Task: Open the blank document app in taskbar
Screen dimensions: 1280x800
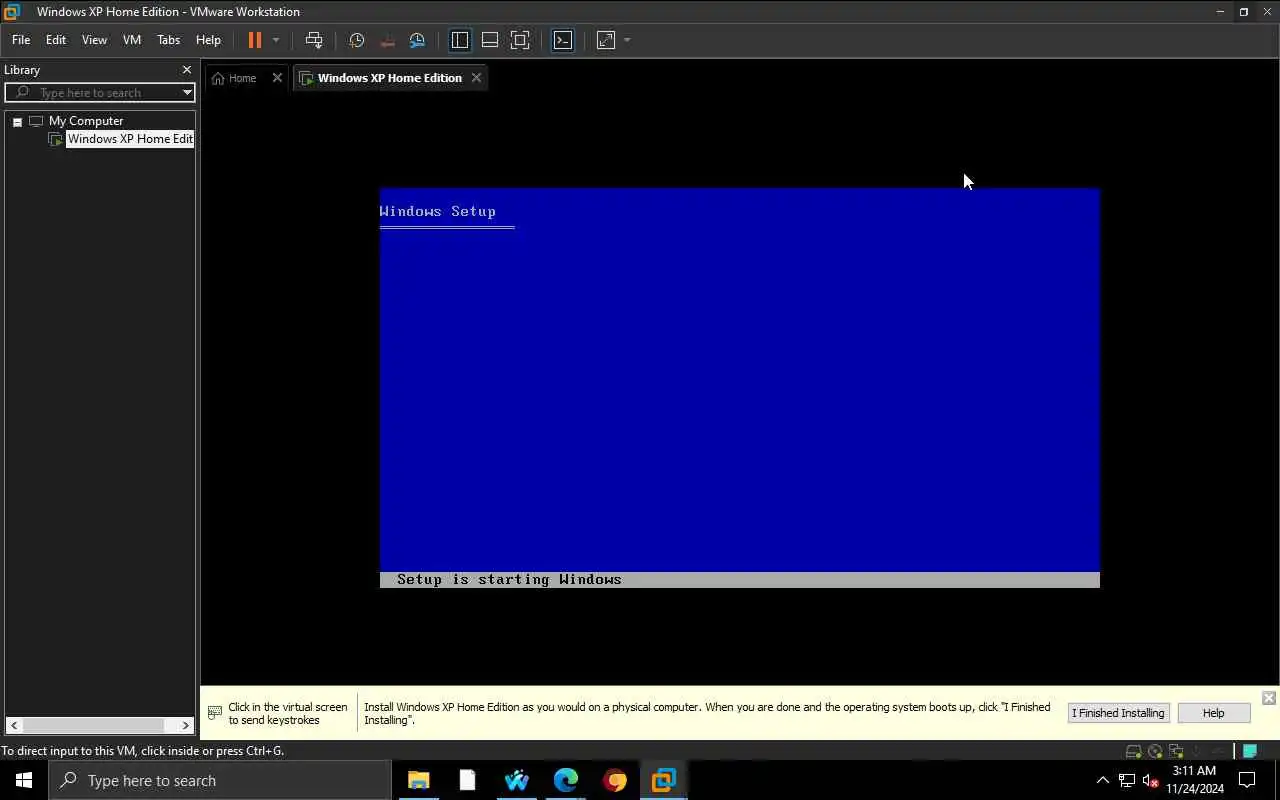Action: click(x=467, y=780)
